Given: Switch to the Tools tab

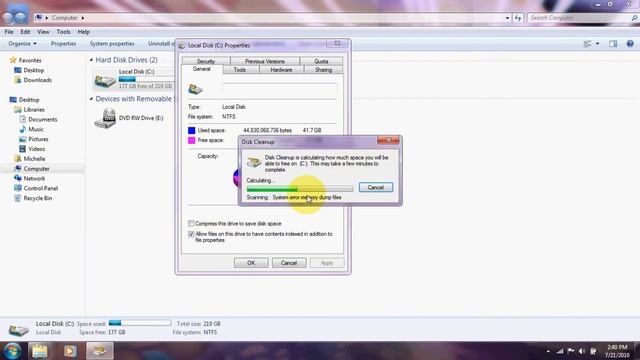Looking at the screenshot, I should (x=240, y=70).
